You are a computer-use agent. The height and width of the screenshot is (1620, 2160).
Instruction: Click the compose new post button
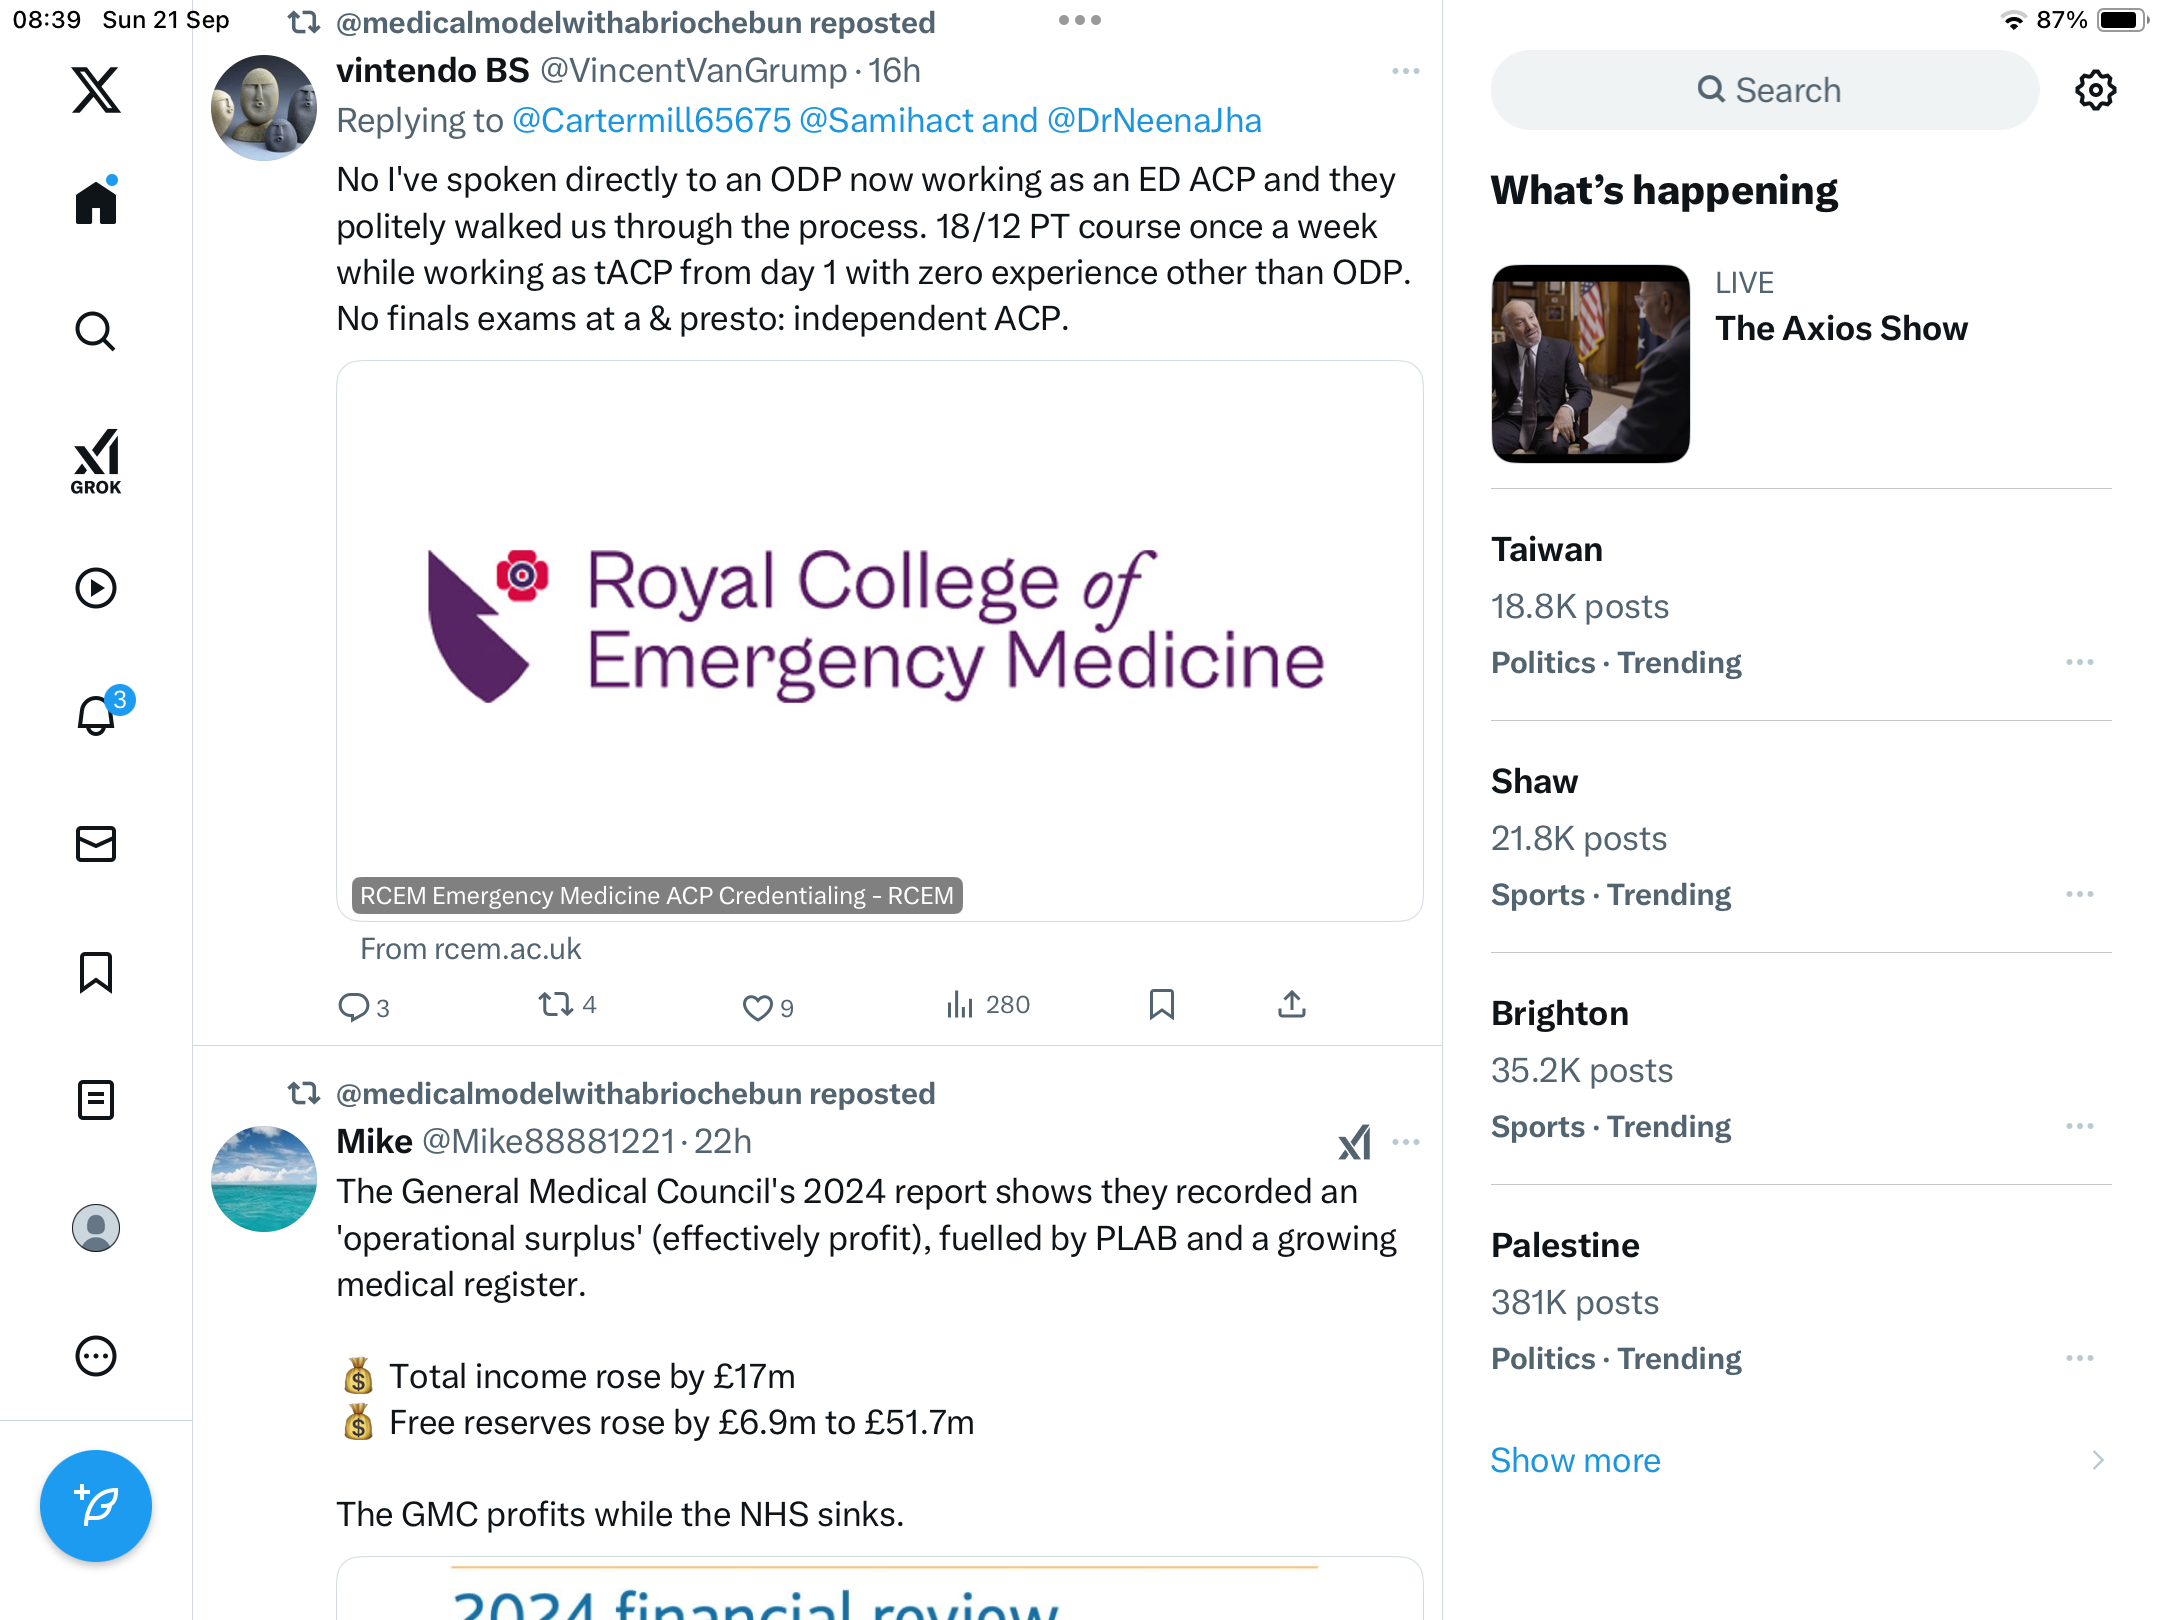pos(96,1505)
